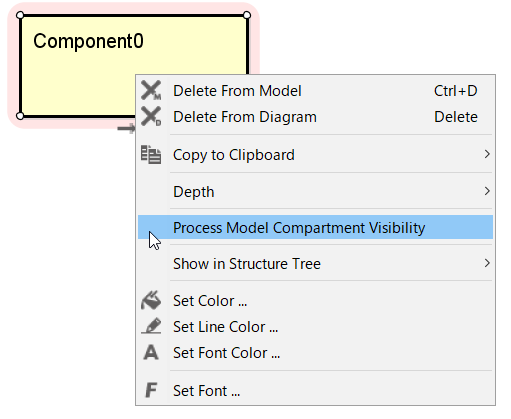Expand the Depth submenu arrow

[487, 191]
